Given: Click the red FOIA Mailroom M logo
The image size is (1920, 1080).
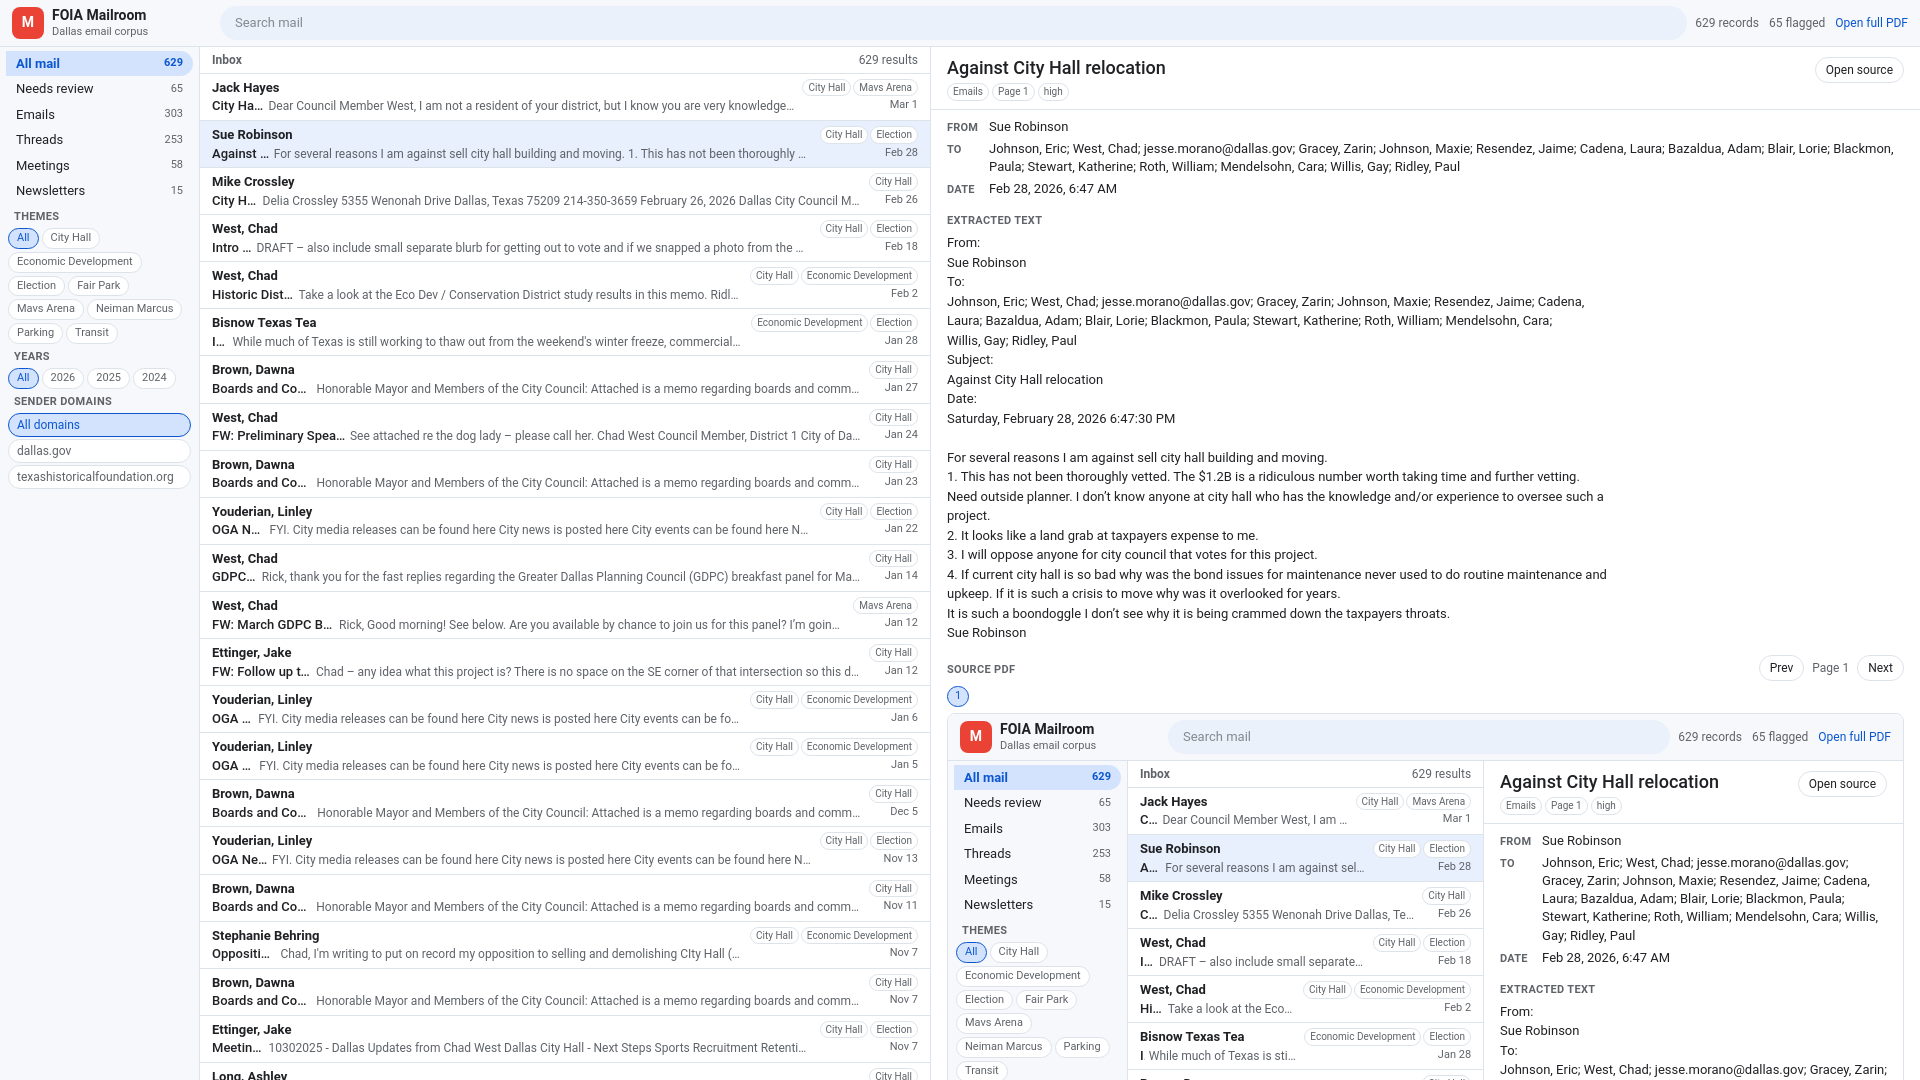Looking at the screenshot, I should coord(28,22).
